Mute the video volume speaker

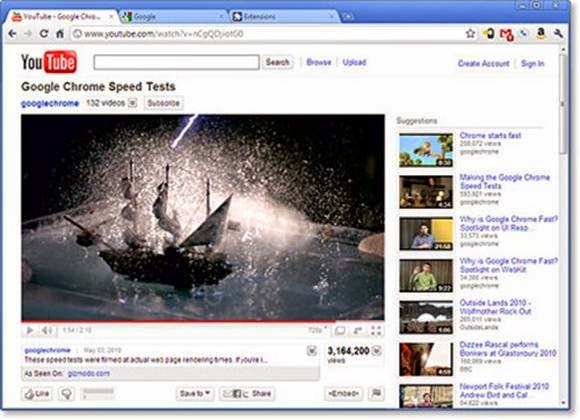48,330
